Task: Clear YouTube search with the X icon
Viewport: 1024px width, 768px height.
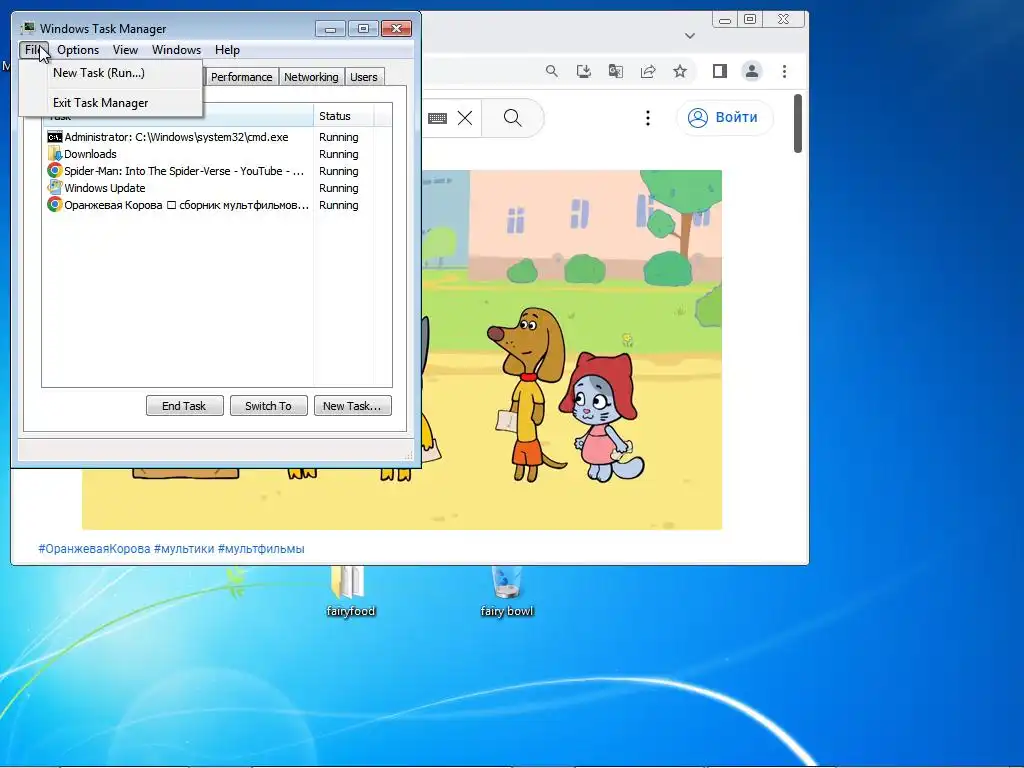Action: pos(465,118)
